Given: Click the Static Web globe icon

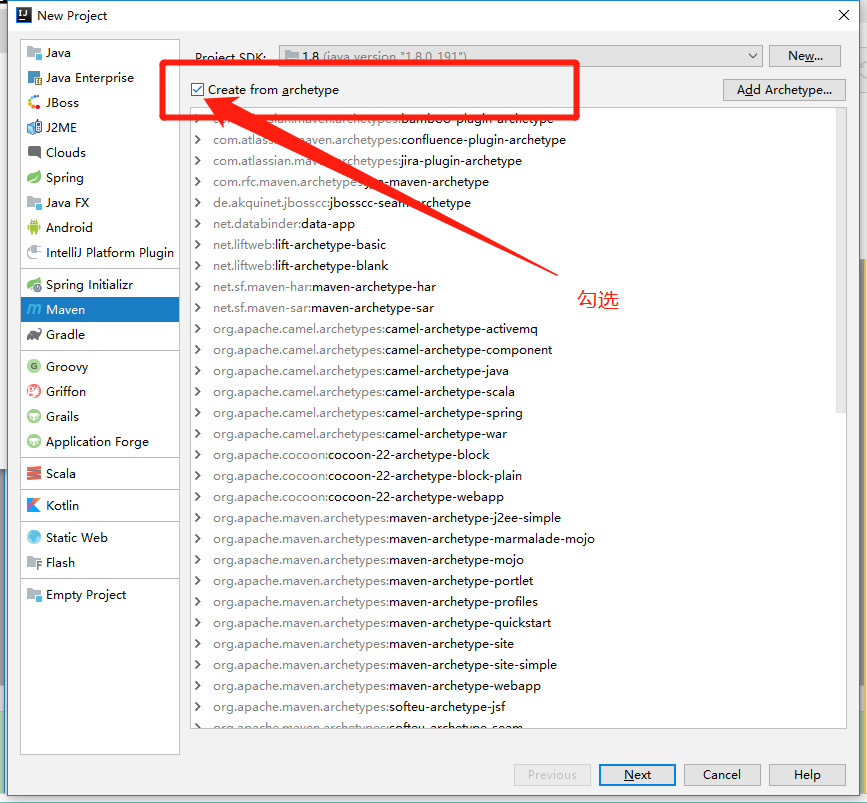Looking at the screenshot, I should click(x=34, y=538).
